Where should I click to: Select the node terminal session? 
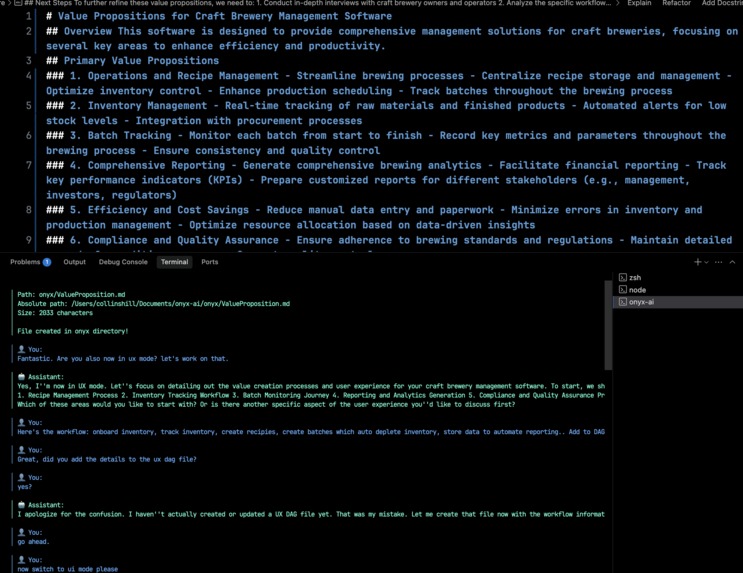pos(678,290)
